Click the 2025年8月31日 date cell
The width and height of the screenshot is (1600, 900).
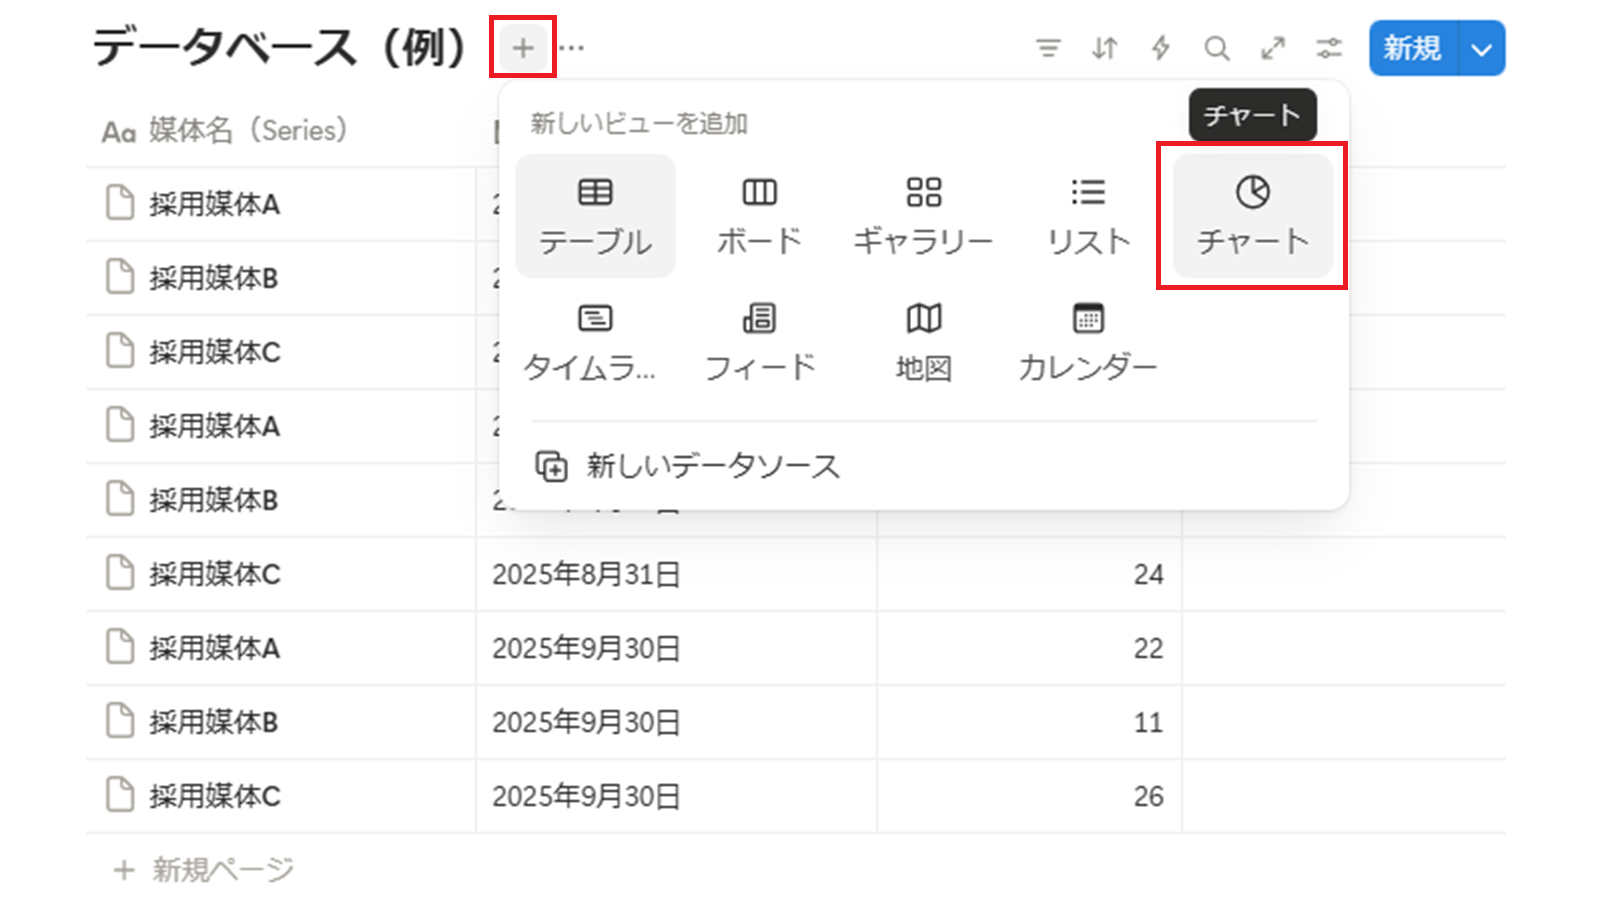point(677,574)
